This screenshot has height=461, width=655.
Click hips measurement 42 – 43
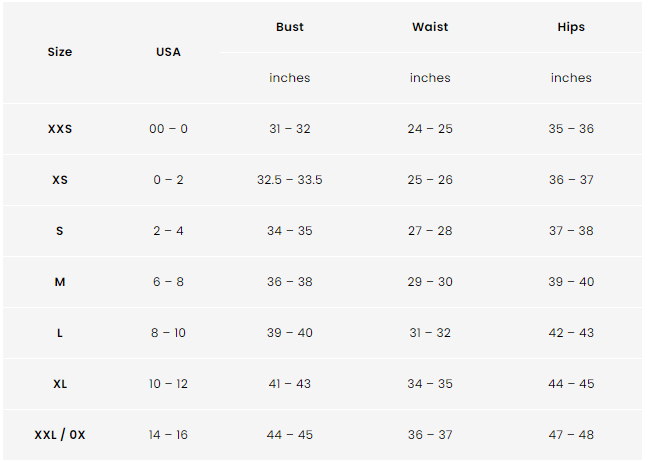[x=571, y=333]
